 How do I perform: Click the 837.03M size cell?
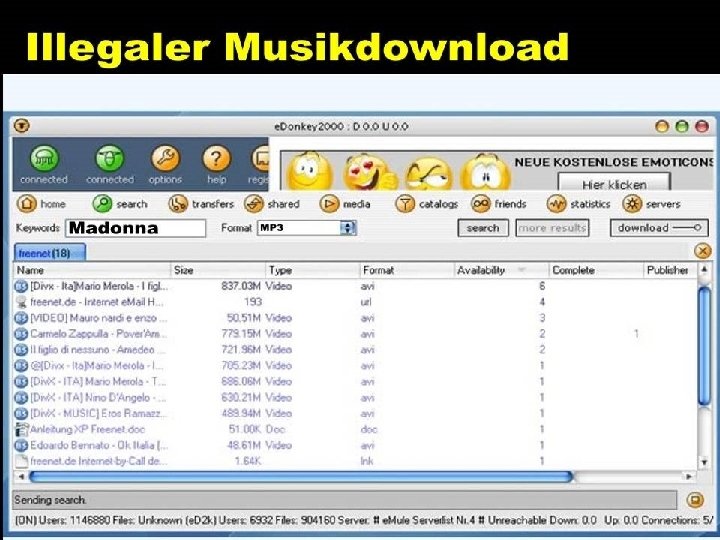[x=241, y=286]
